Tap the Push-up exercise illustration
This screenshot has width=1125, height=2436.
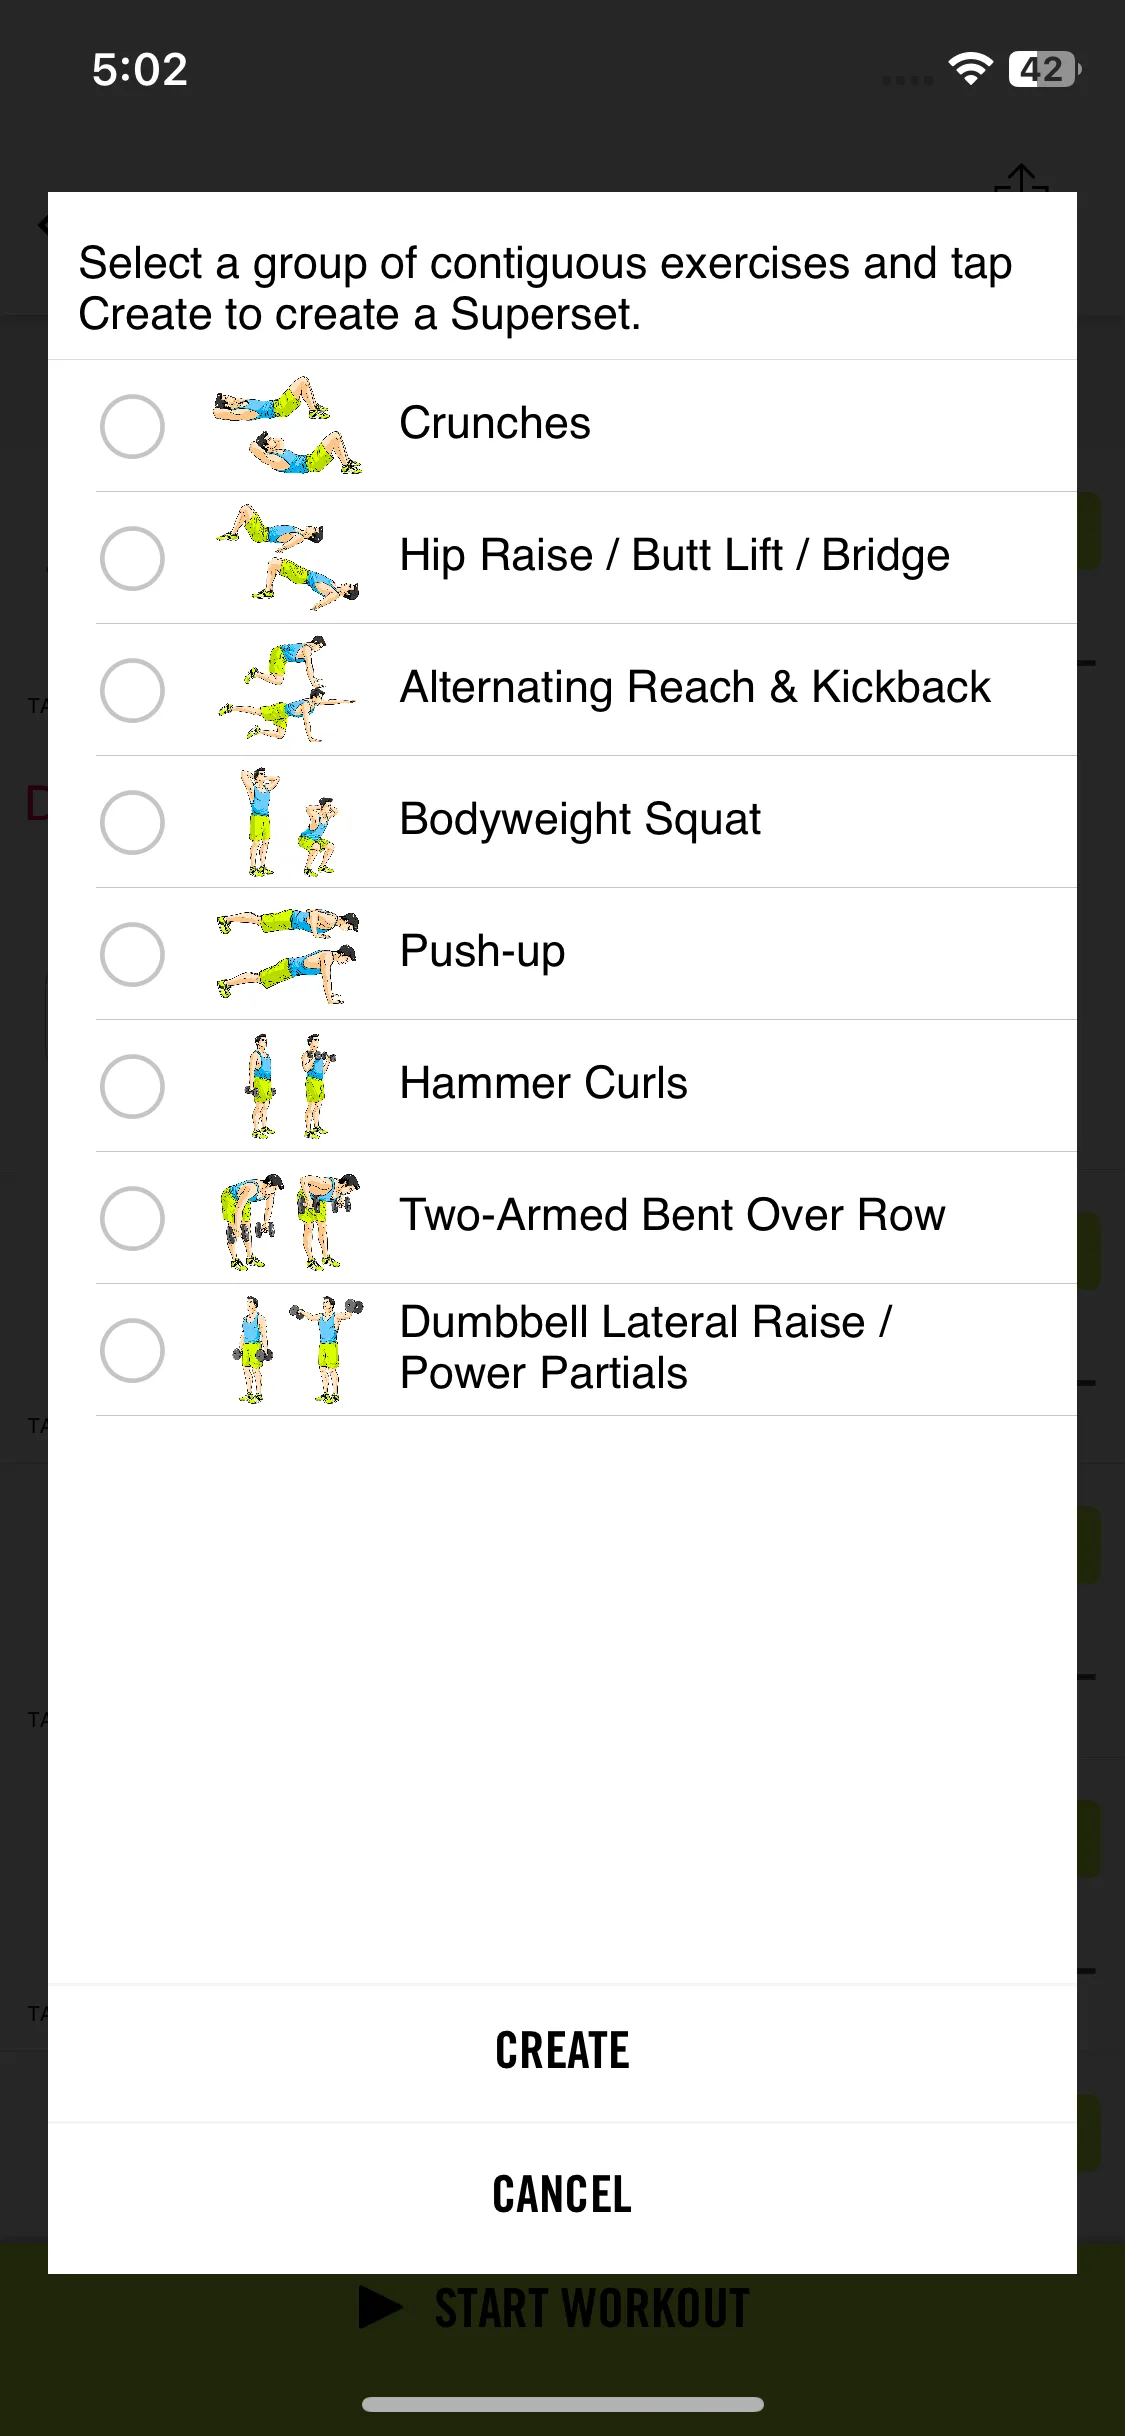(287, 954)
